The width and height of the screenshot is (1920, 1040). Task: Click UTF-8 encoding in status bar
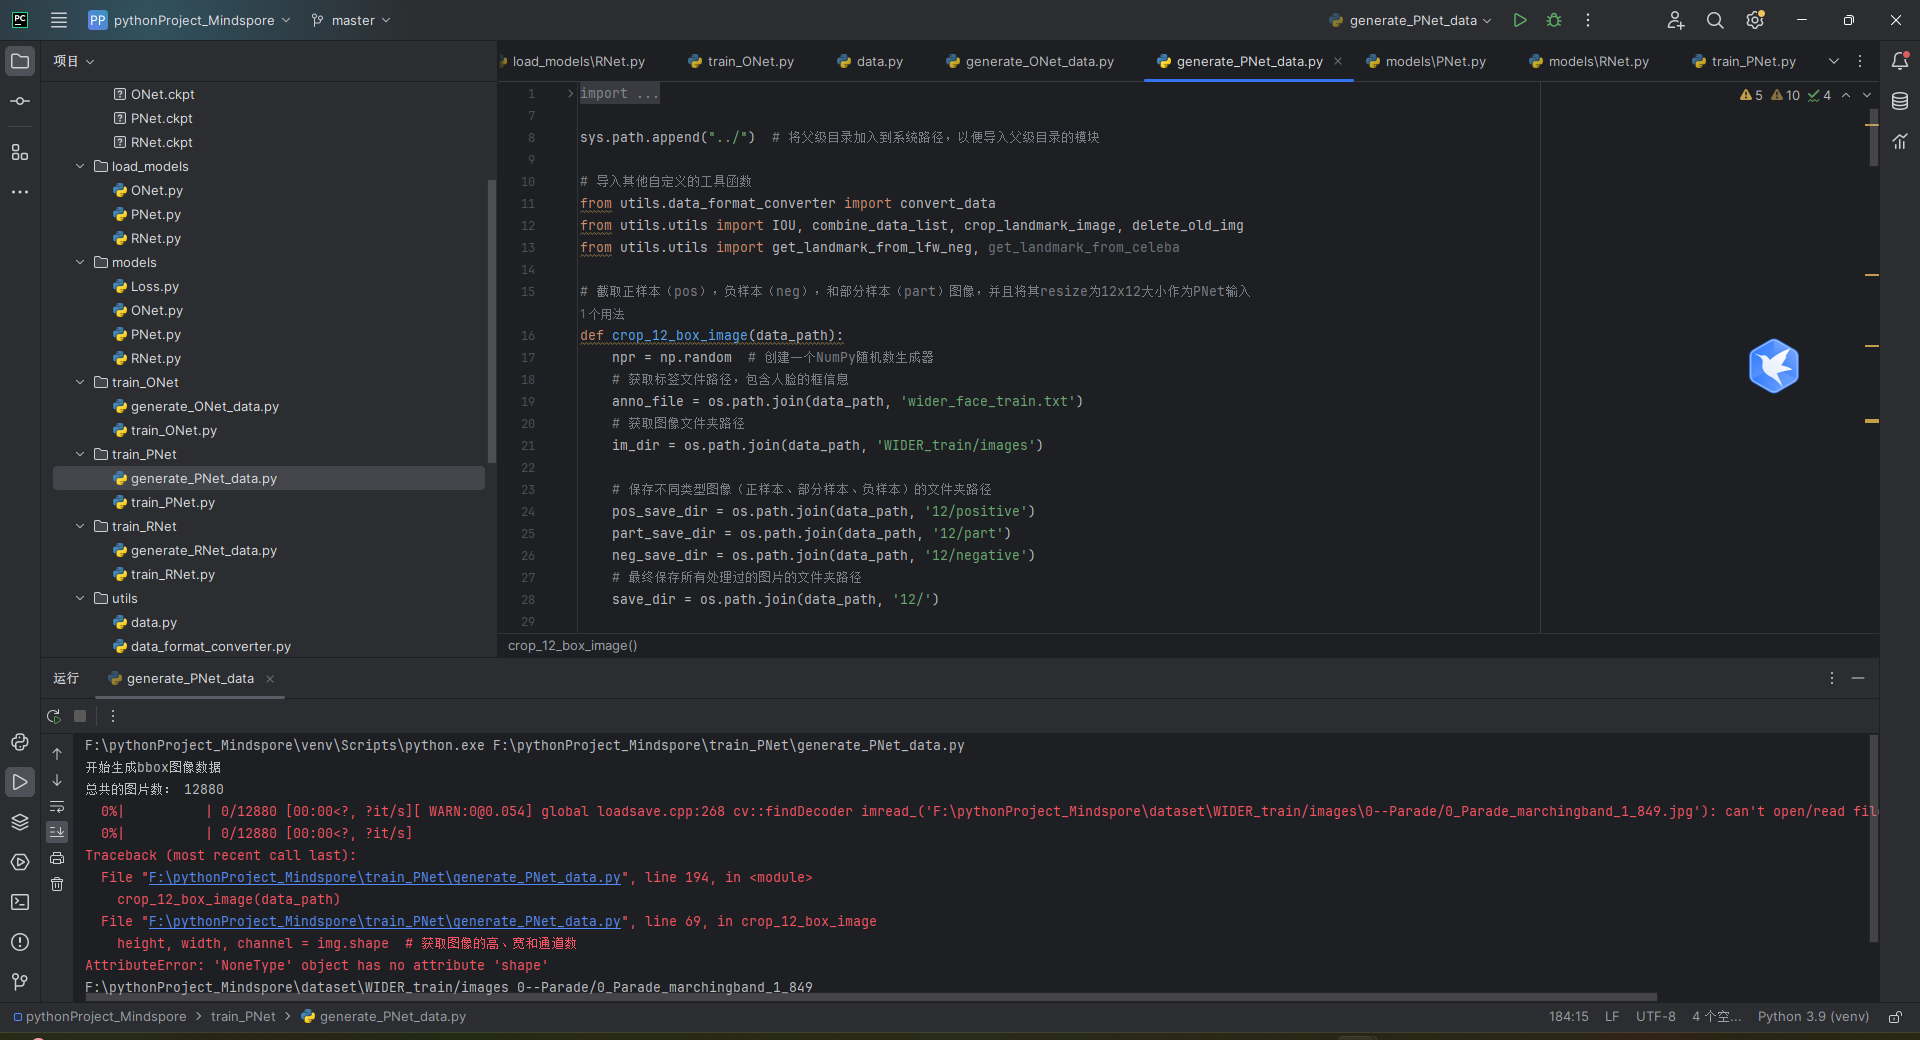pos(1656,1016)
